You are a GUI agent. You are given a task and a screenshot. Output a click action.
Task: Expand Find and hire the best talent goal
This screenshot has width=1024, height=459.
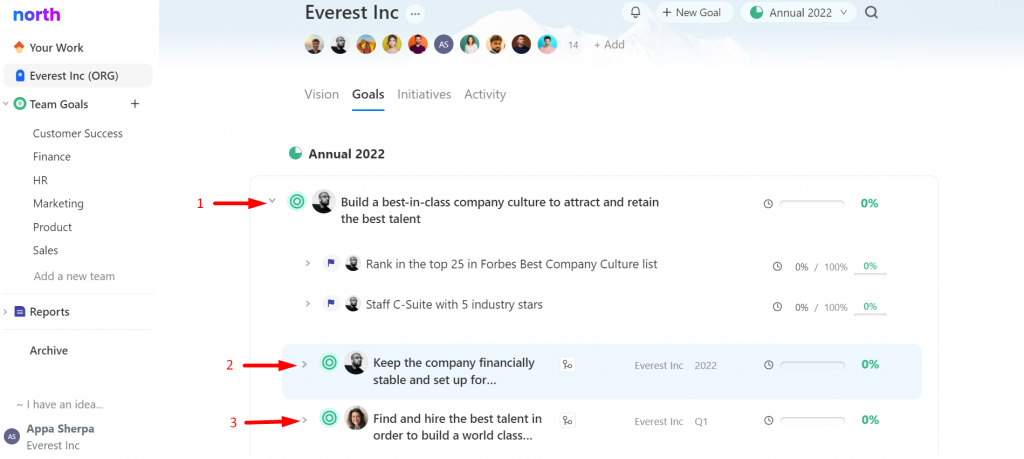304,420
